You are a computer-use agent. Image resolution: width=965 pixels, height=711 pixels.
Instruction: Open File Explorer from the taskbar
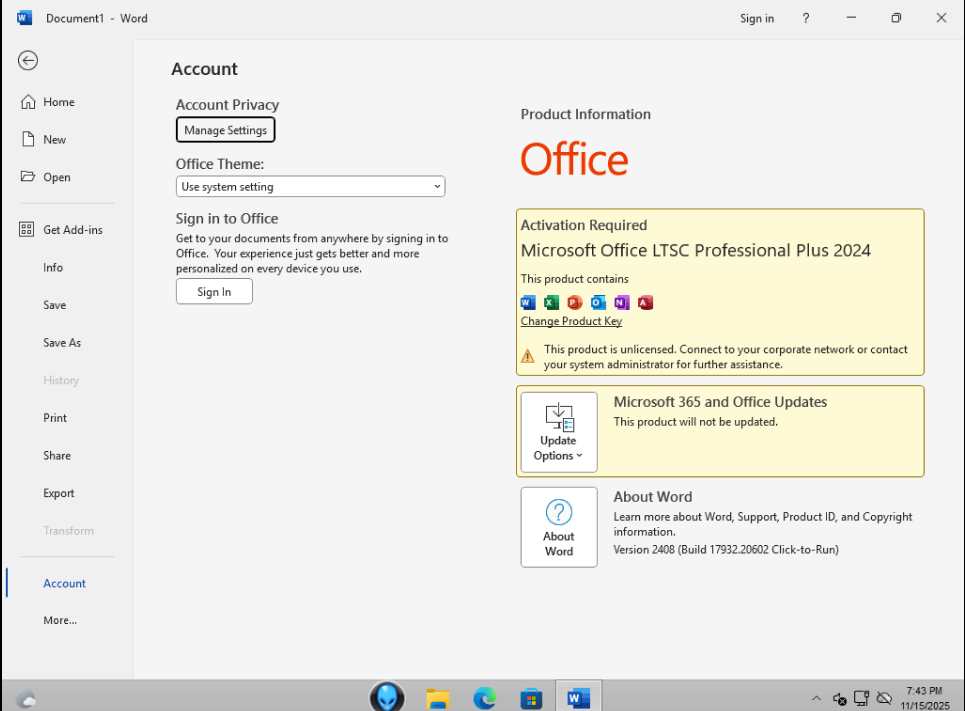pos(437,697)
